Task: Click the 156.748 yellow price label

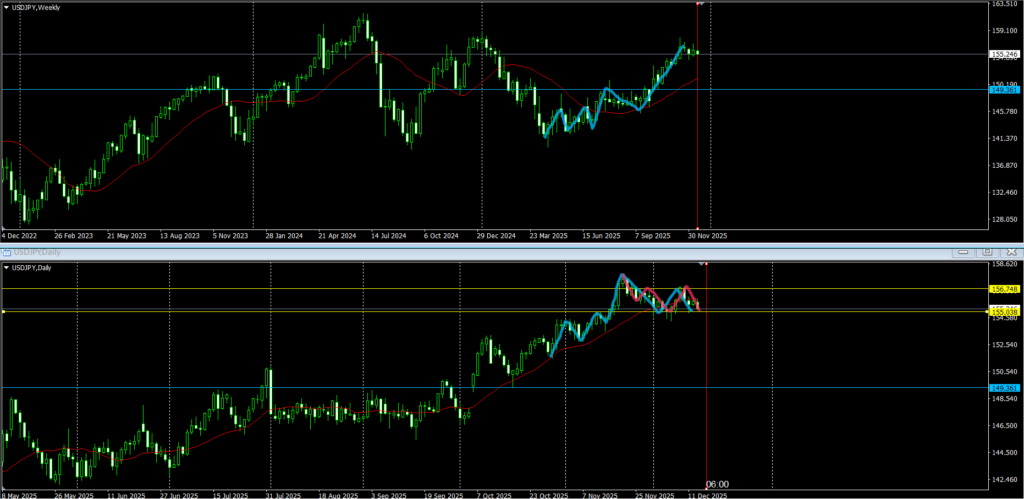Action: tap(1003, 289)
